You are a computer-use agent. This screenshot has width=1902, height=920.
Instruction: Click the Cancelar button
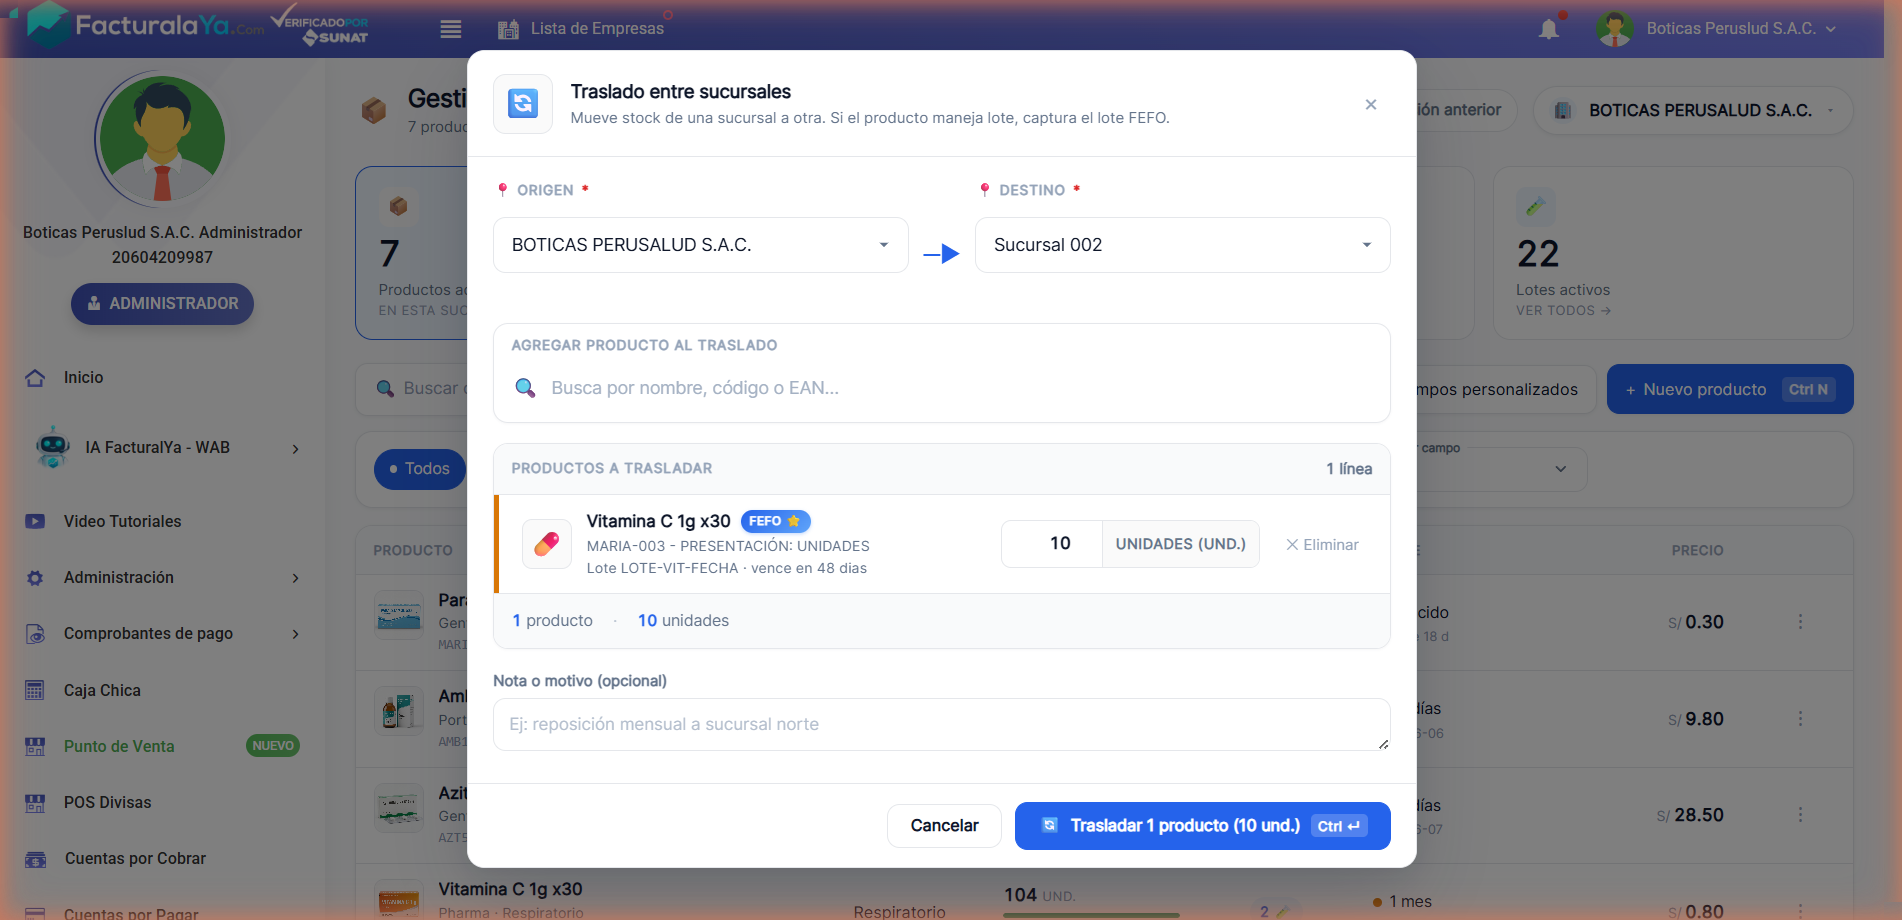click(x=944, y=826)
